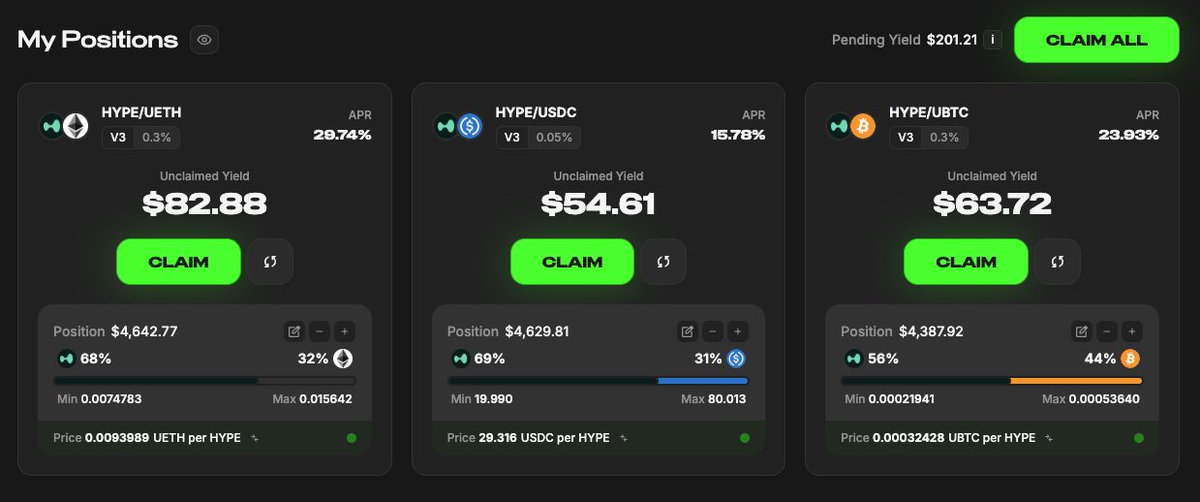Click the 29.74% APR value

tap(342, 135)
